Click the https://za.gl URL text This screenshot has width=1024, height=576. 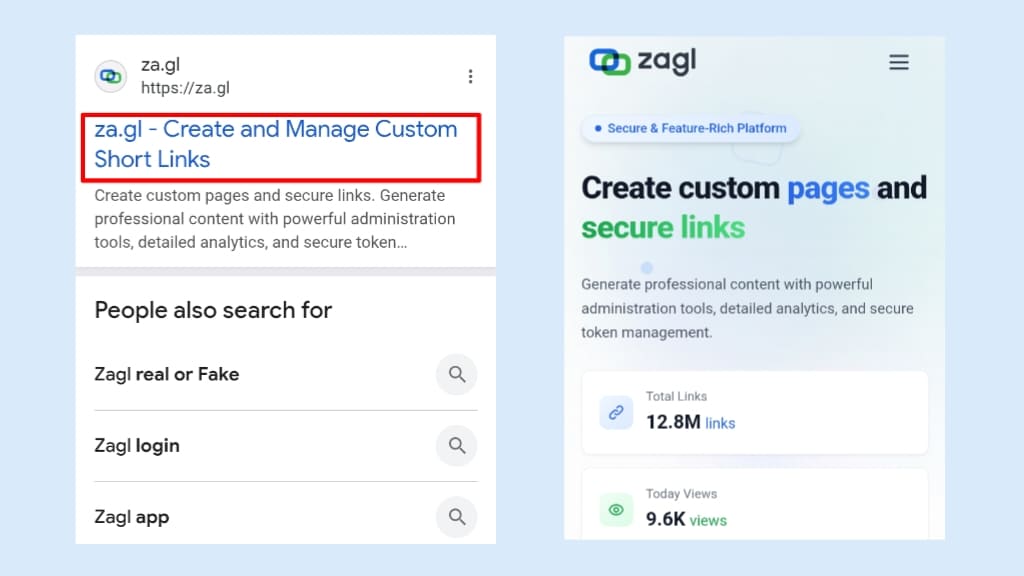[185, 88]
